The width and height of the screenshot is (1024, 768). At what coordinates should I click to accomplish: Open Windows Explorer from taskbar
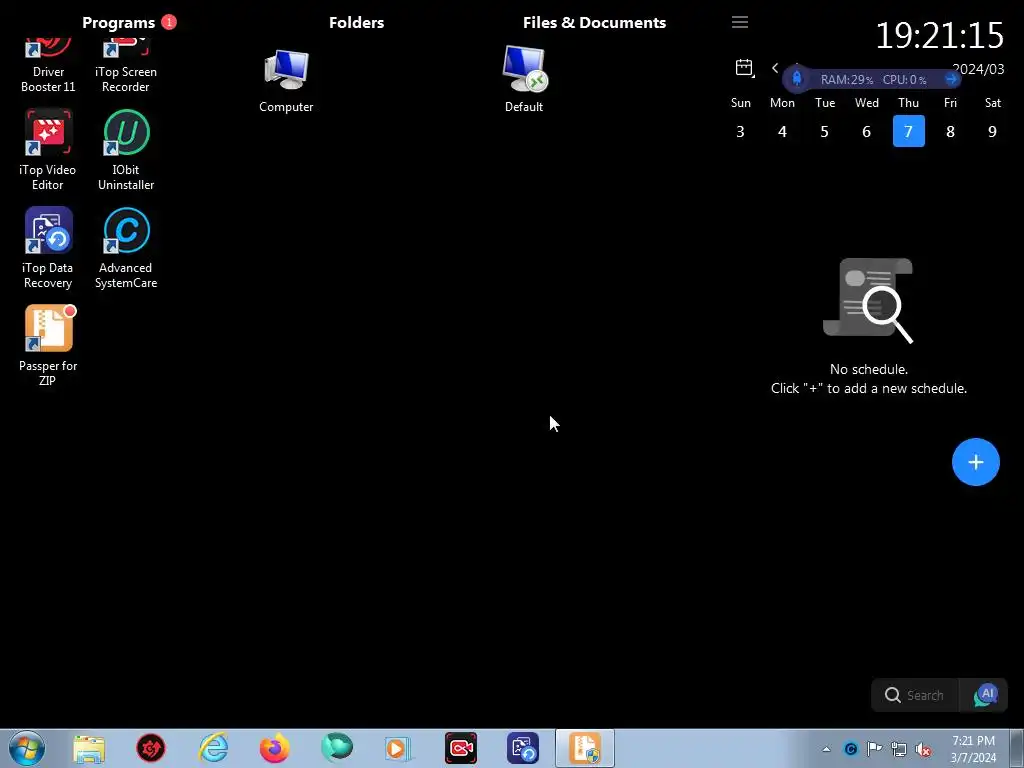(89, 748)
